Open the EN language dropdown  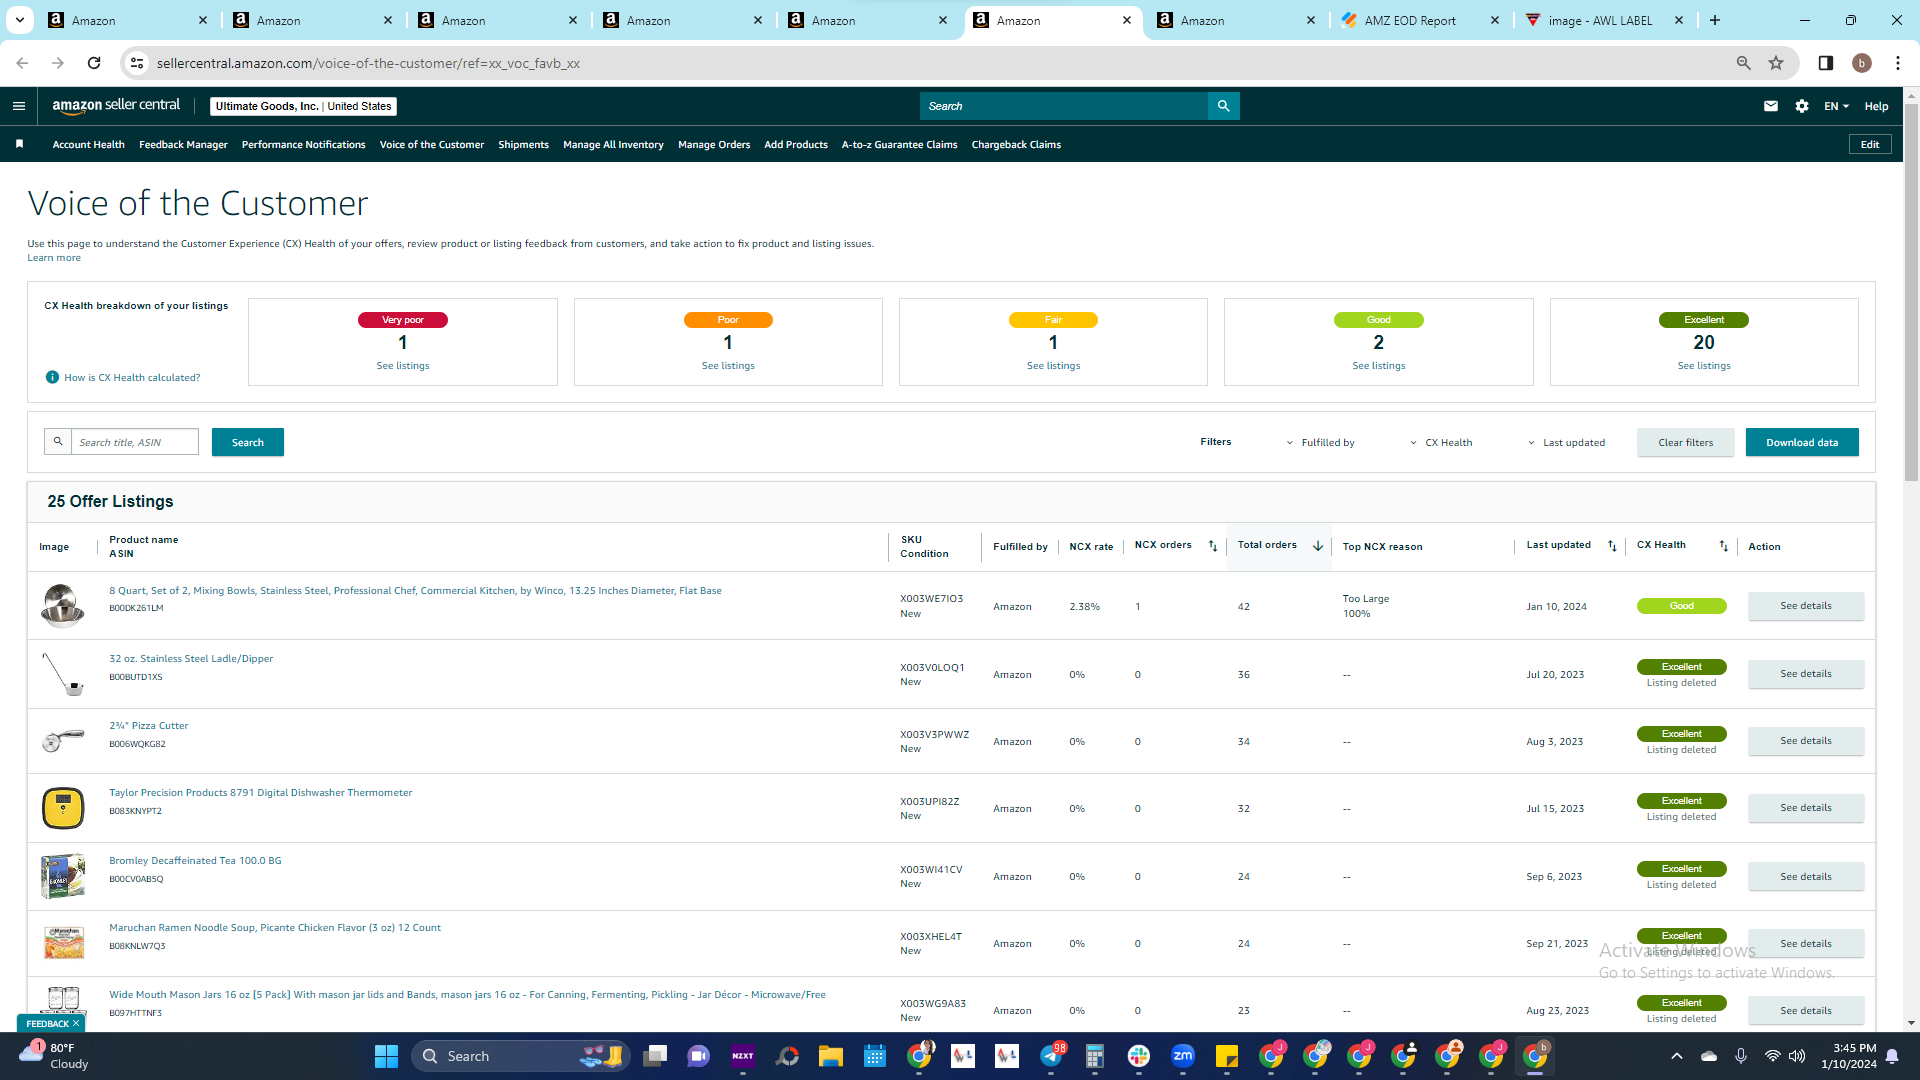click(x=1836, y=106)
